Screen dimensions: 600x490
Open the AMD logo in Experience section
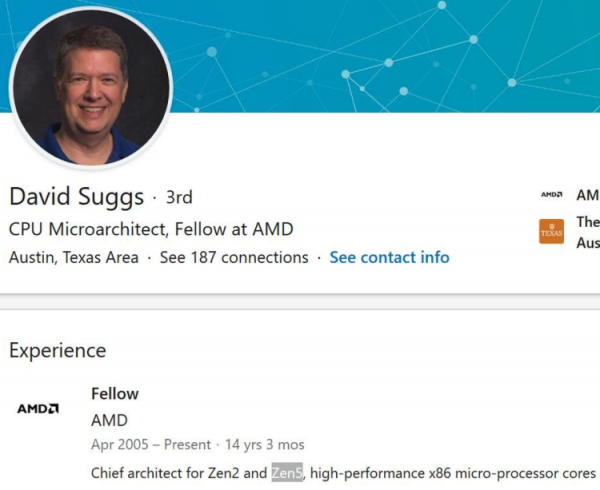[38, 408]
